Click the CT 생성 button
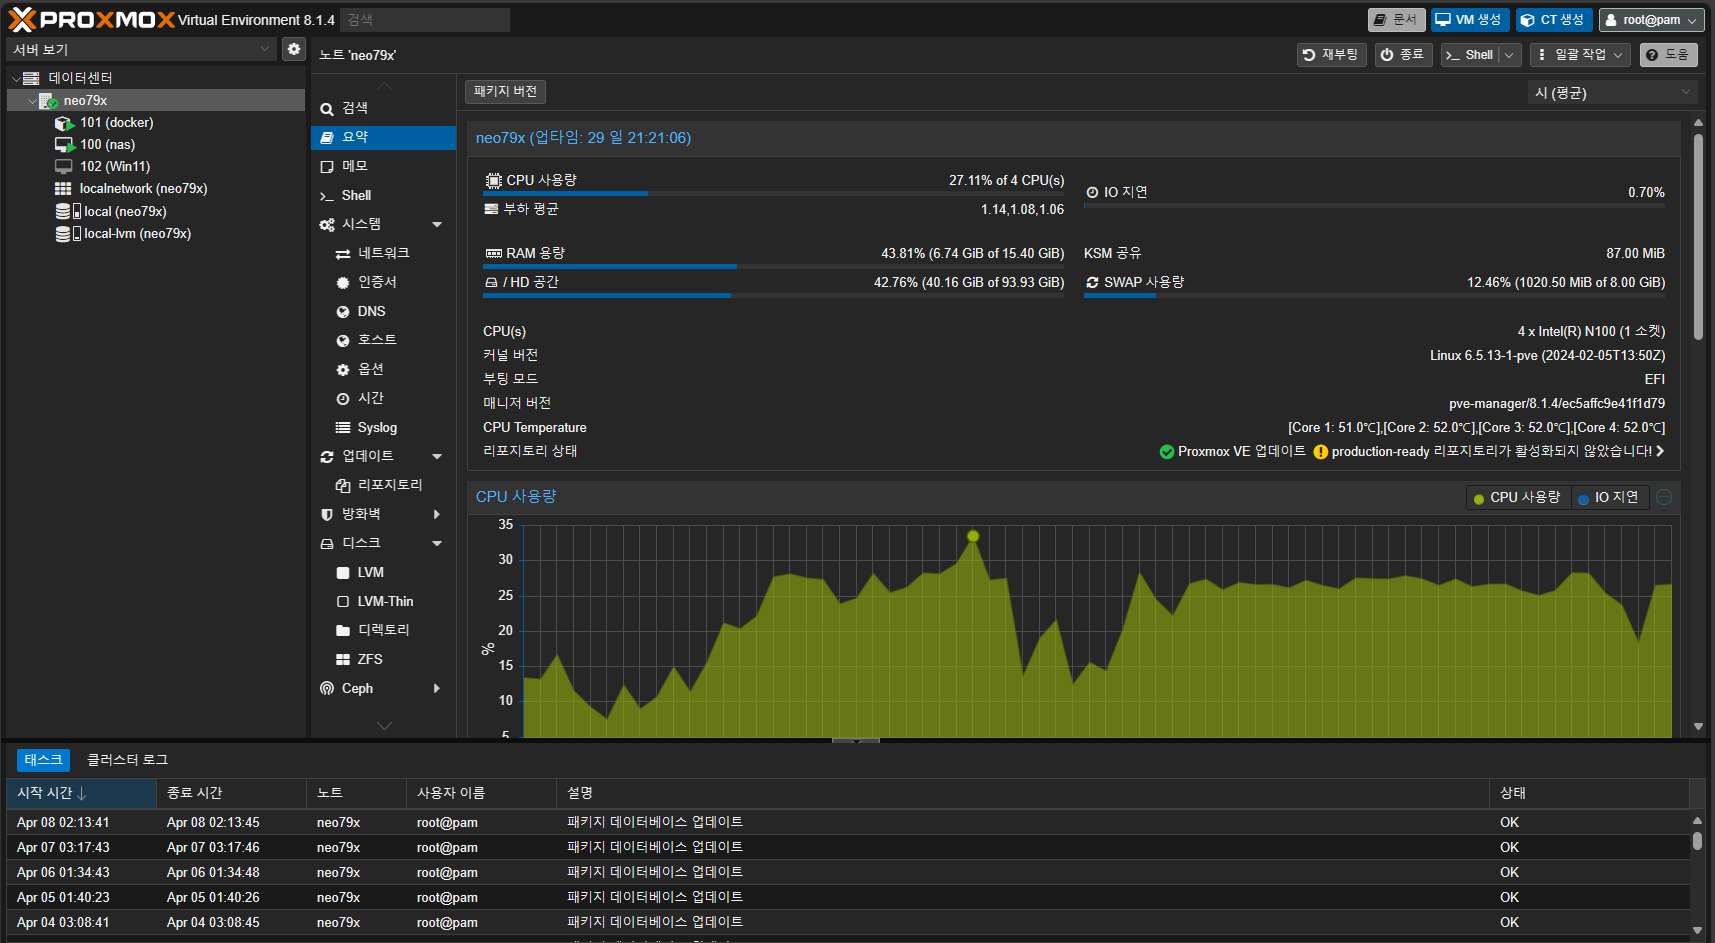Screen dimensions: 1715x943 [1553, 20]
